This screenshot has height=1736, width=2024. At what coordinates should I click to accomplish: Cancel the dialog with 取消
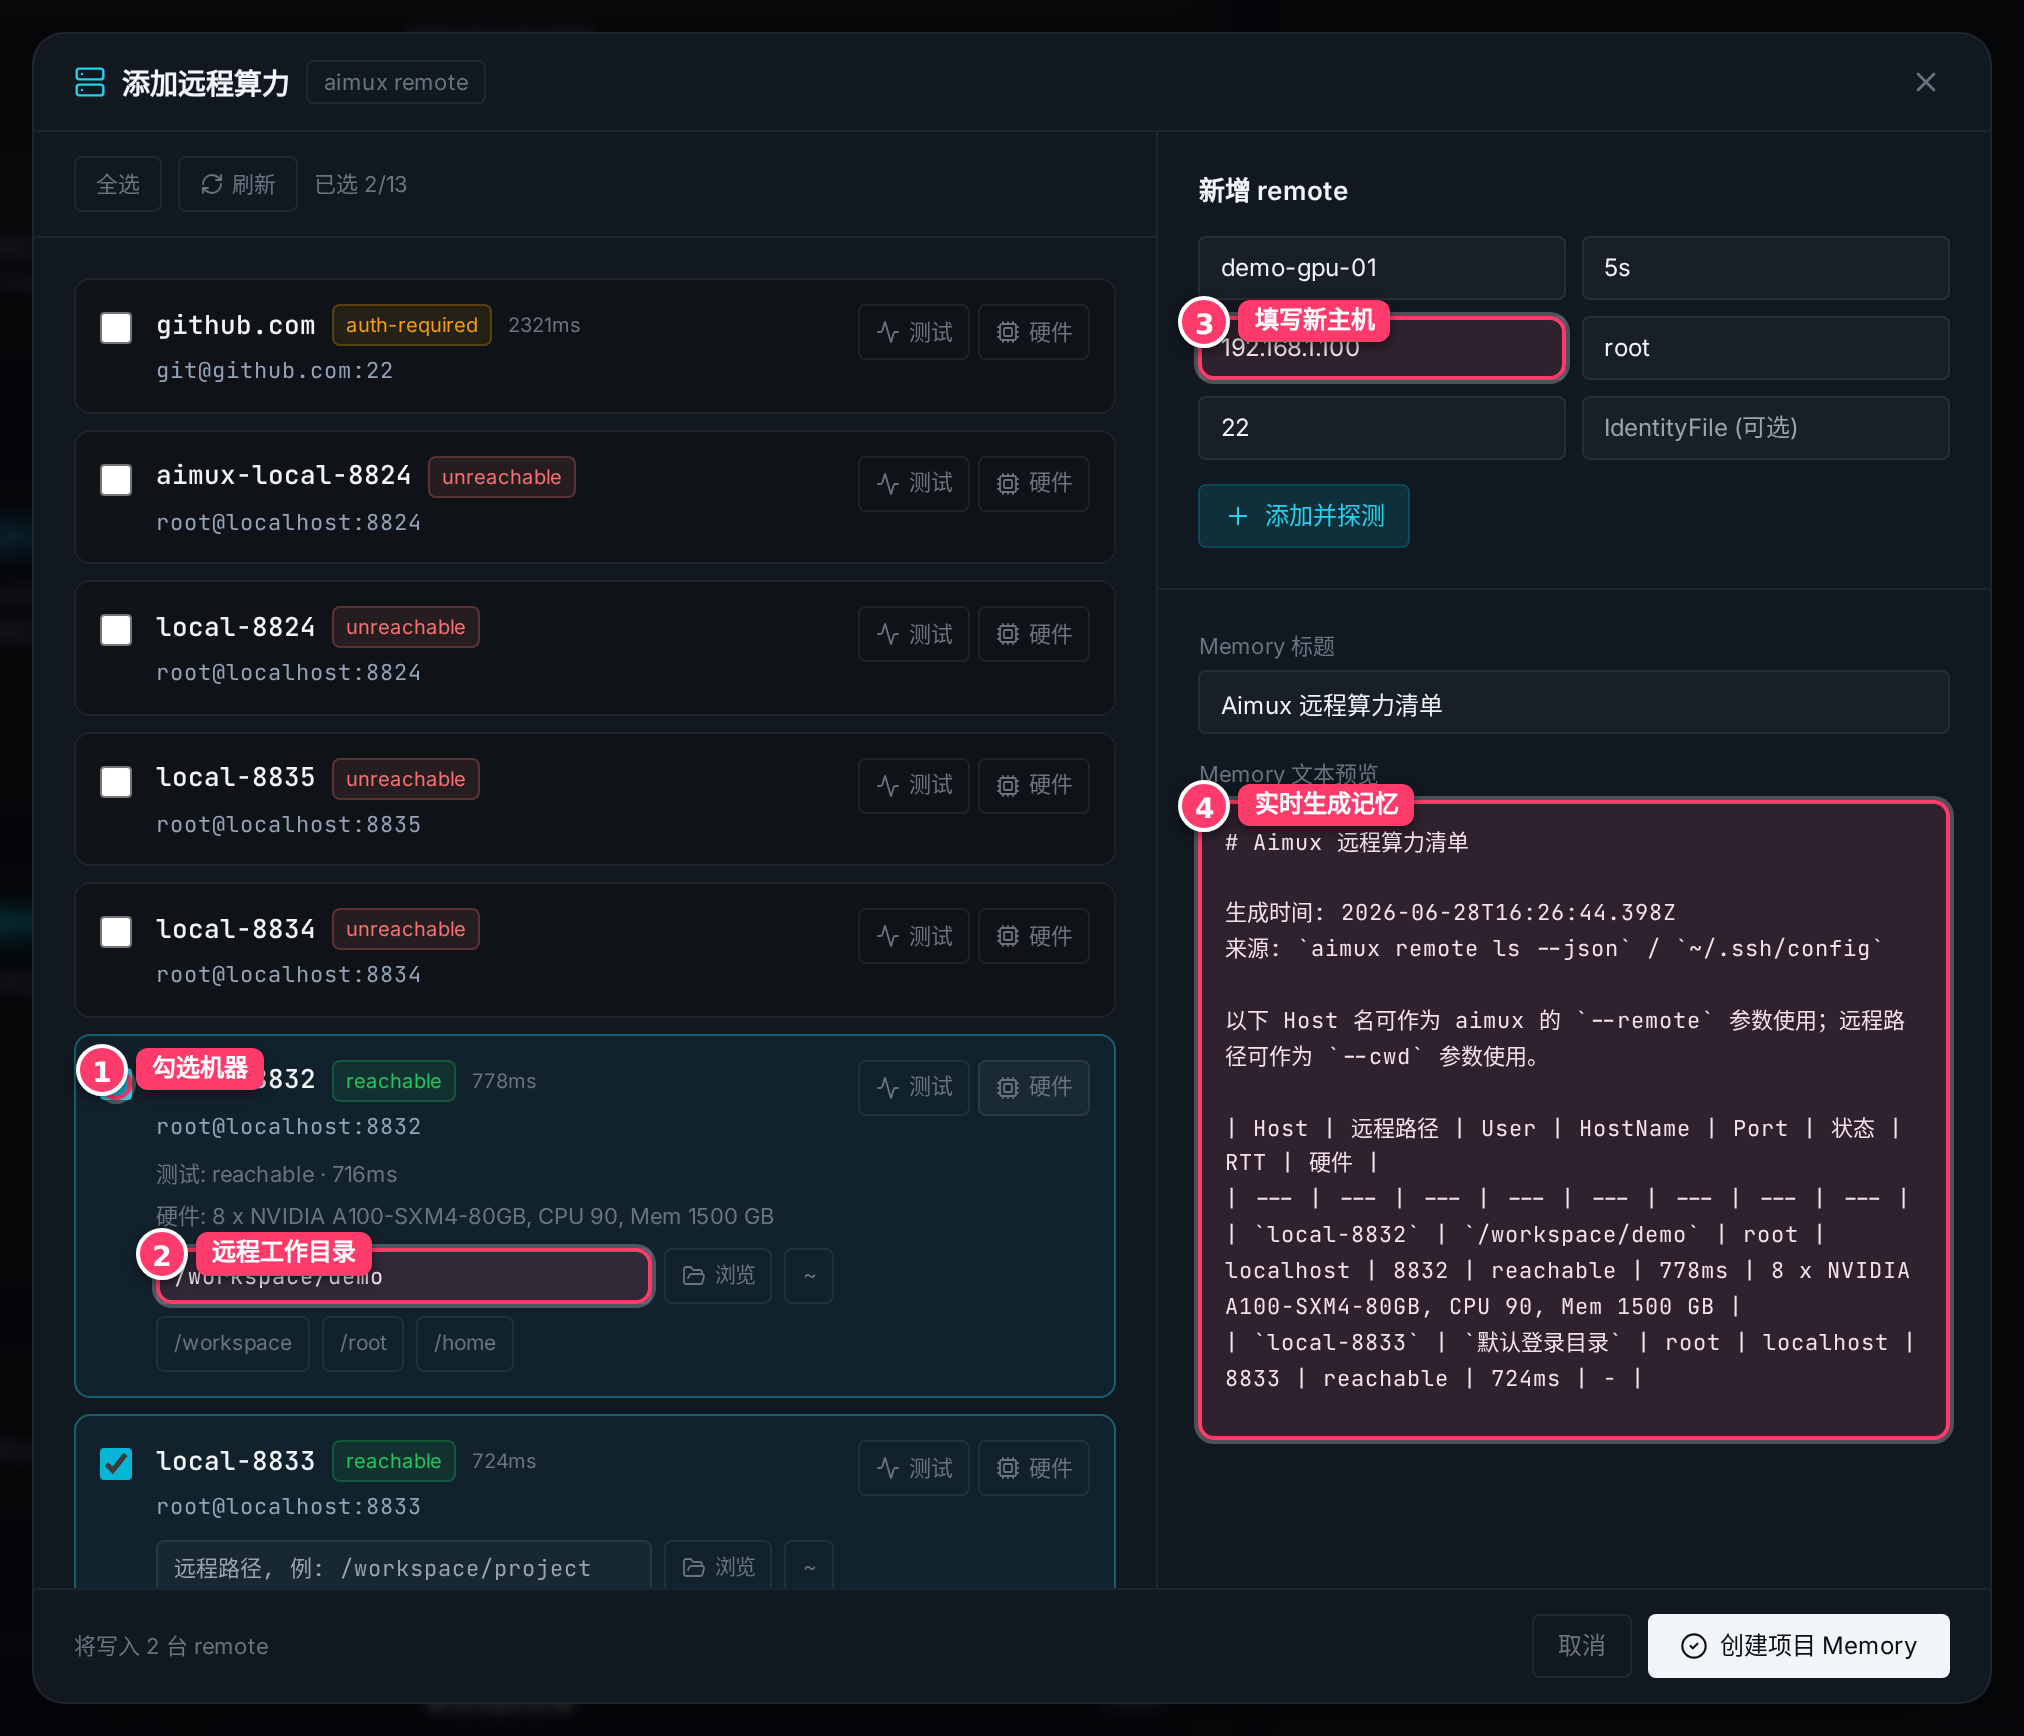(x=1582, y=1646)
